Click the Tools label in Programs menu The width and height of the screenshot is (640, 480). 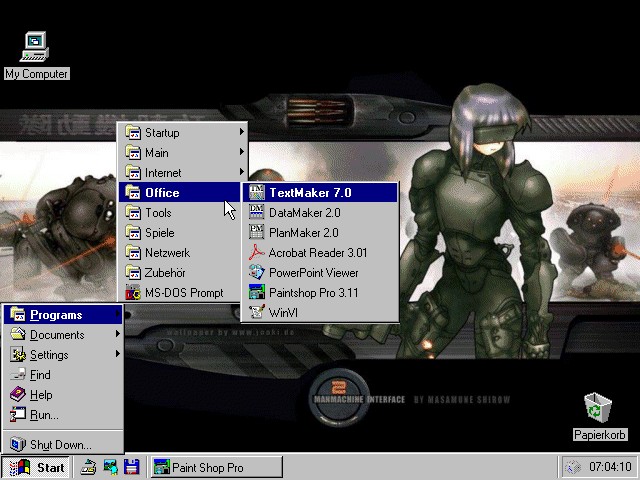158,213
